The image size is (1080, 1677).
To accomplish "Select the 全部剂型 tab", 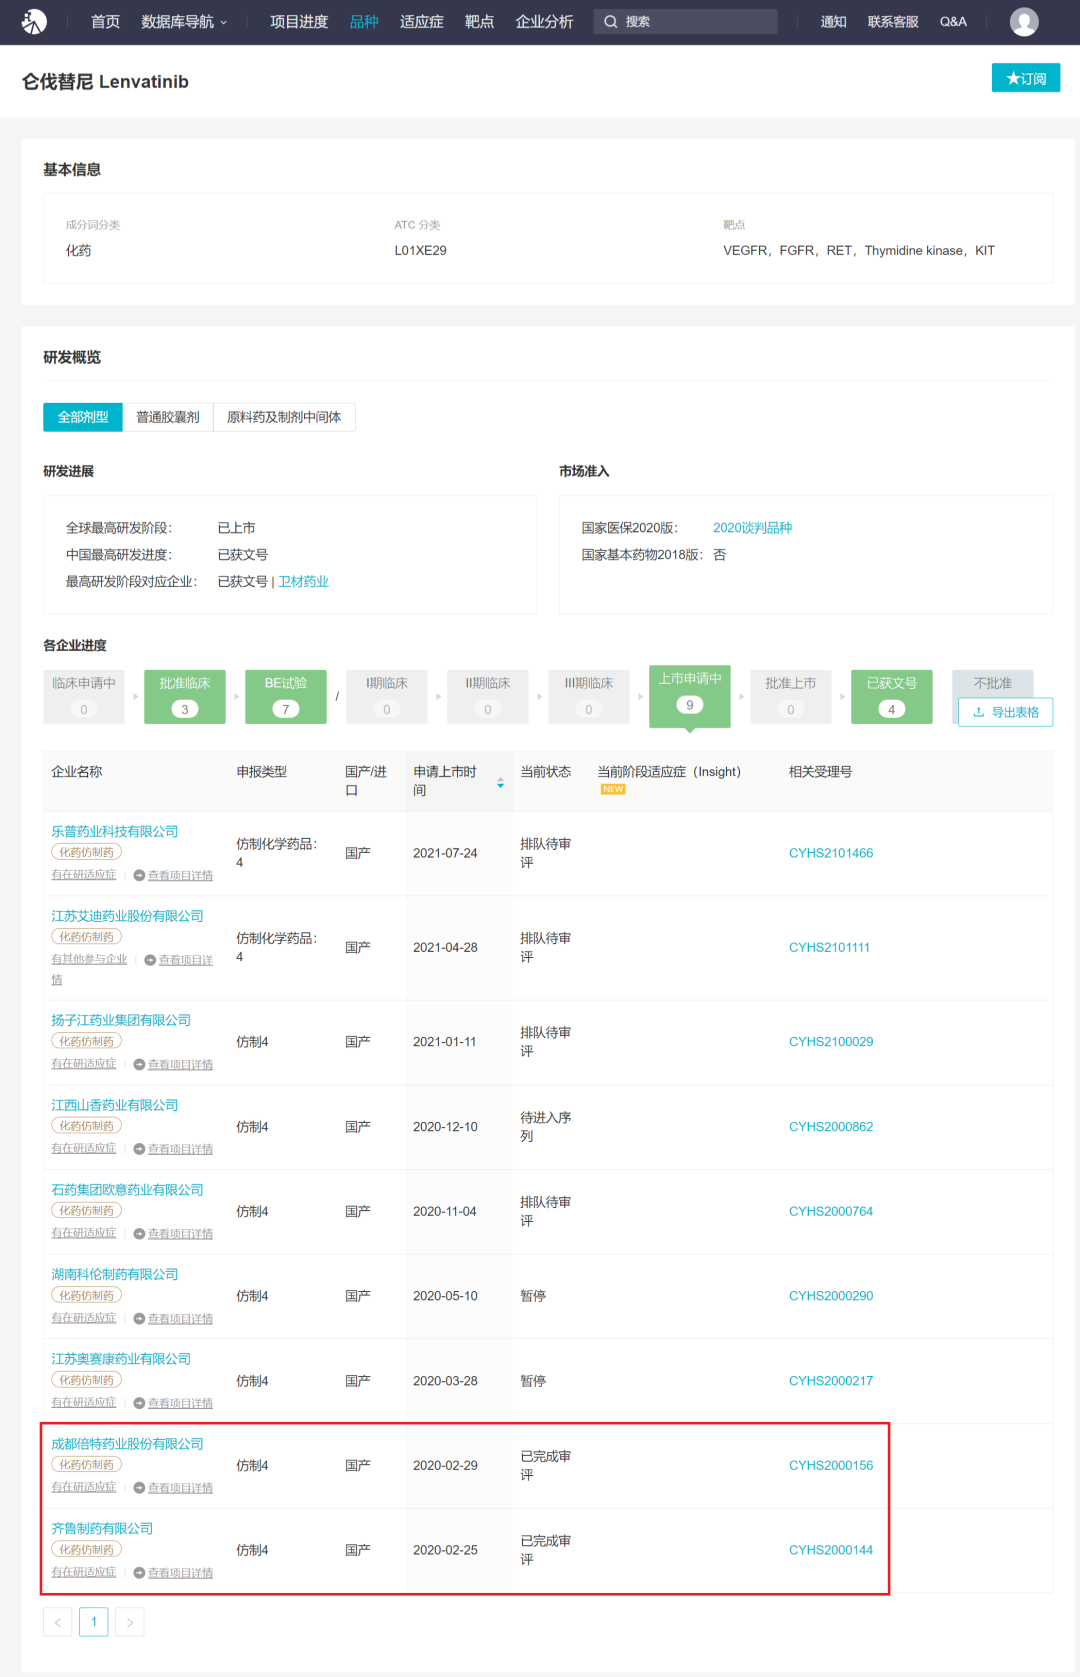I will coord(83,417).
